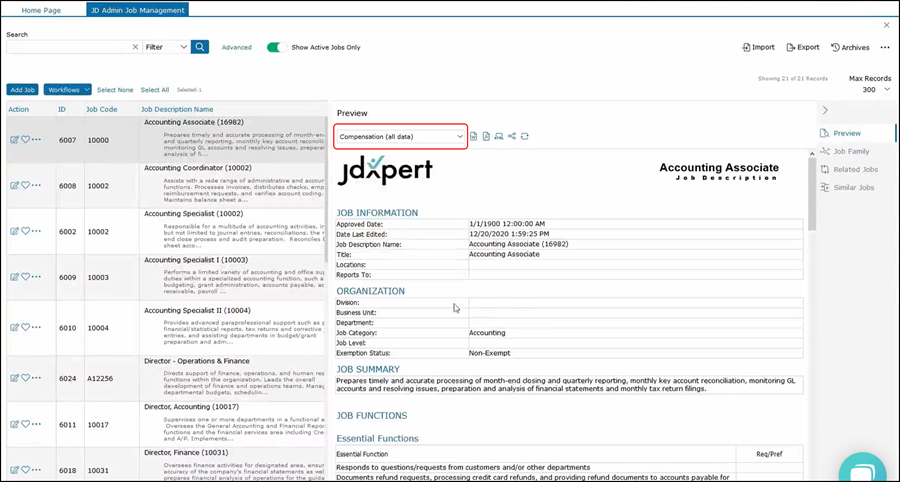The height and width of the screenshot is (483, 900).
Task: Collapse the side panel with chevron arrow
Action: click(x=824, y=110)
